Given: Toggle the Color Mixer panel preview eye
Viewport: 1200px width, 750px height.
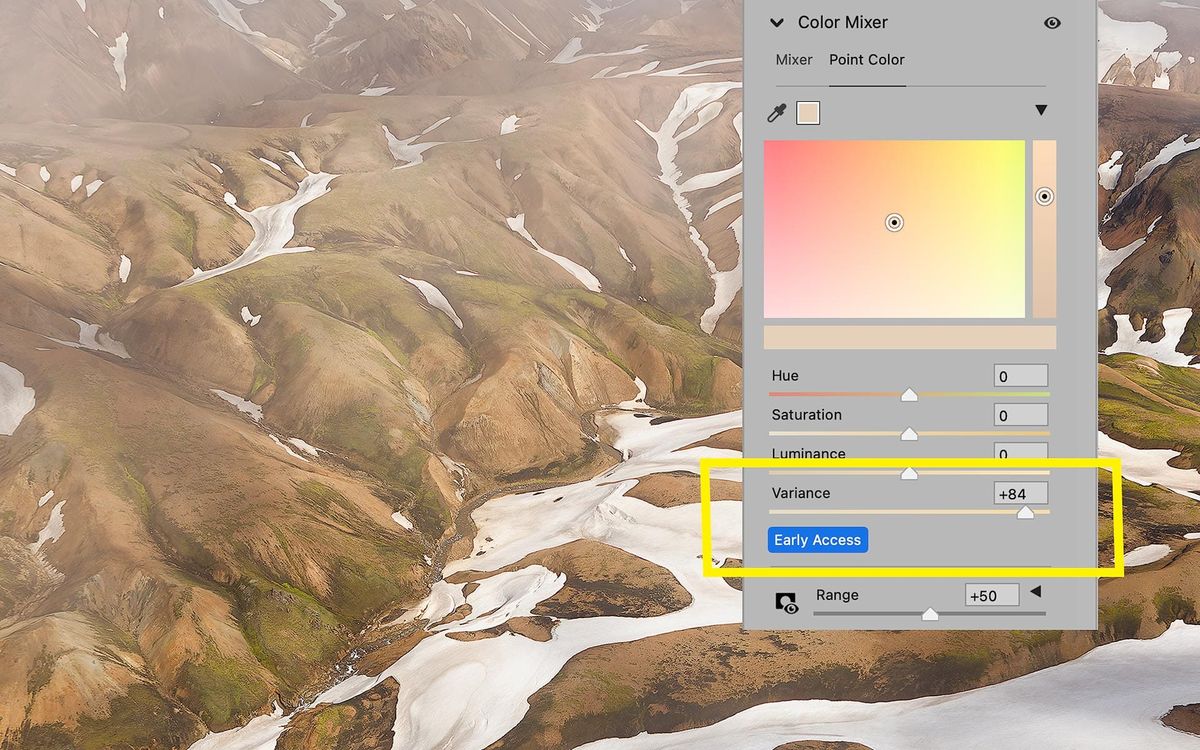Looking at the screenshot, I should coord(1051,22).
